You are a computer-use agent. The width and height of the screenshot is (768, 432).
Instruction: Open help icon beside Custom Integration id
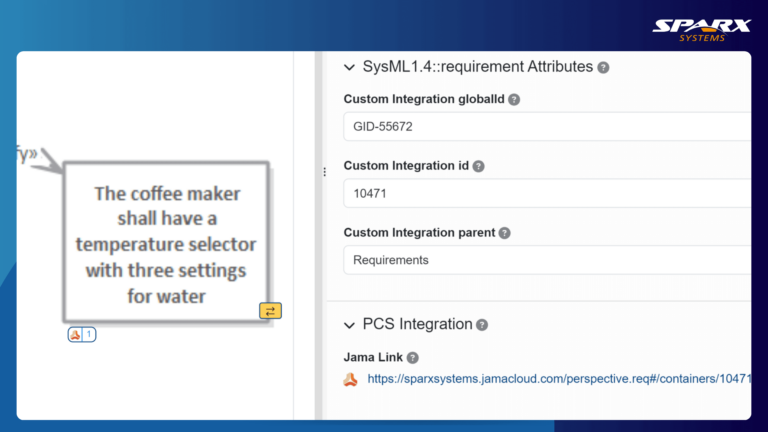coord(479,167)
